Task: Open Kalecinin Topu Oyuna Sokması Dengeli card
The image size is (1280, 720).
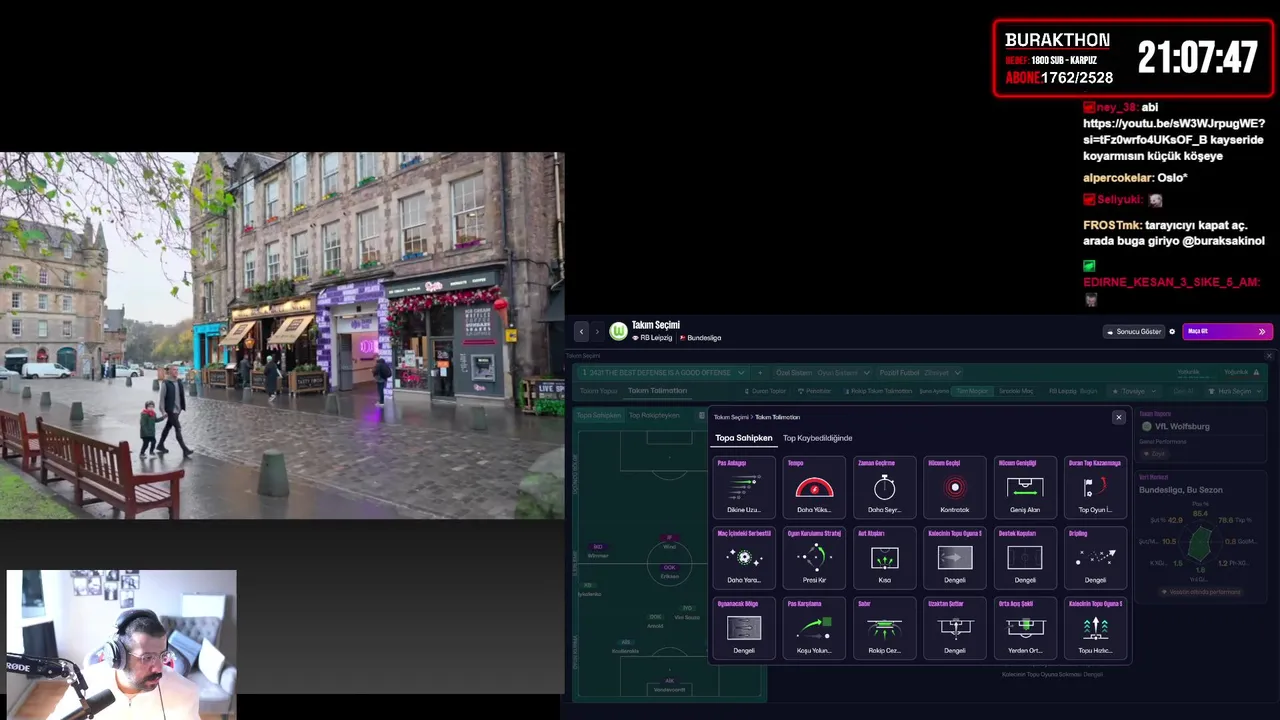Action: pyautogui.click(x=955, y=558)
